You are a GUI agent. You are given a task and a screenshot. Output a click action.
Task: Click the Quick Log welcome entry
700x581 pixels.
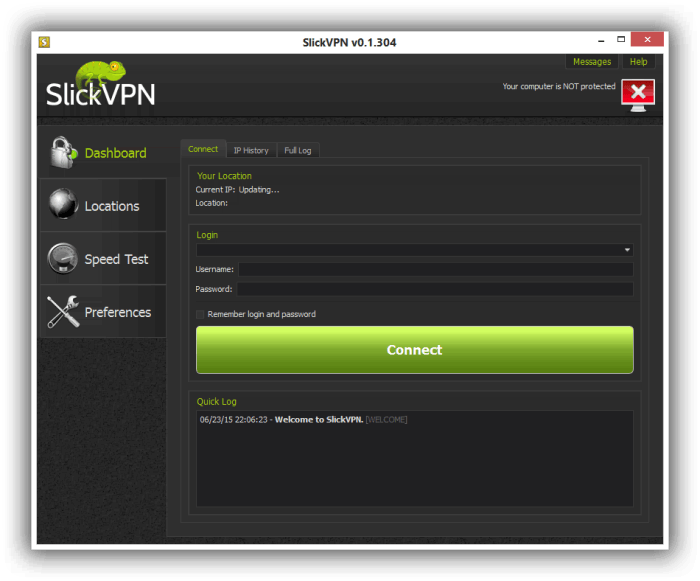303,420
